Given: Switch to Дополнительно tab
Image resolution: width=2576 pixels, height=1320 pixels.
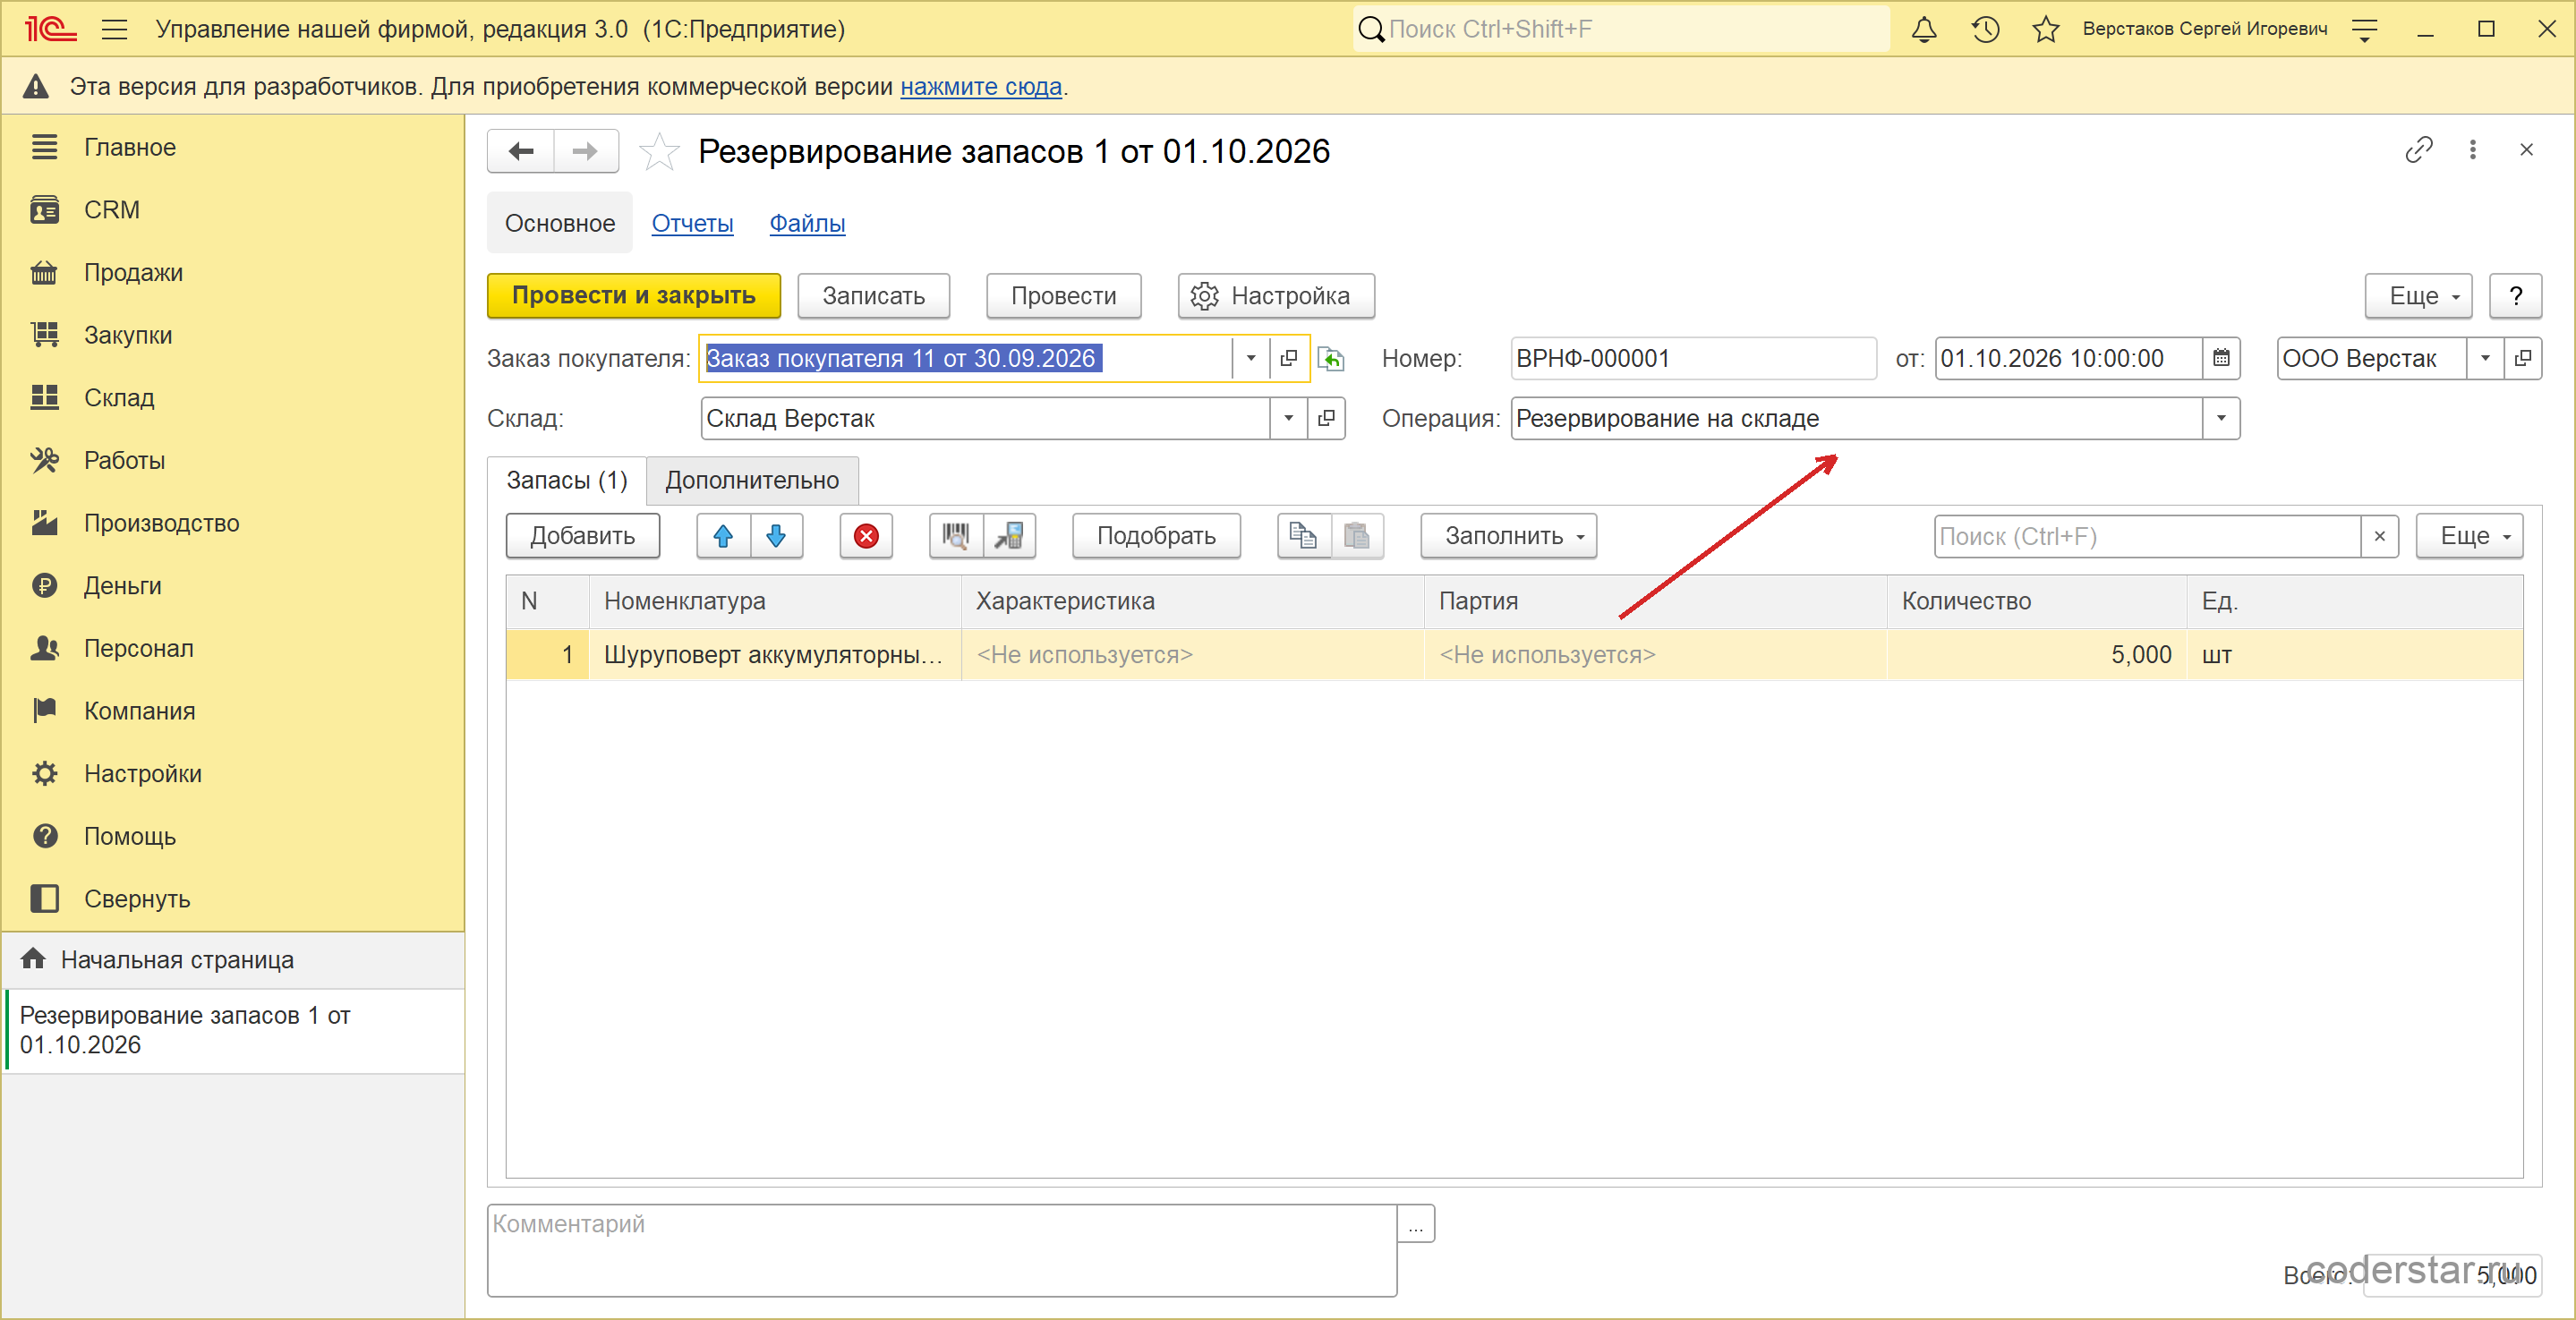Looking at the screenshot, I should (x=752, y=480).
